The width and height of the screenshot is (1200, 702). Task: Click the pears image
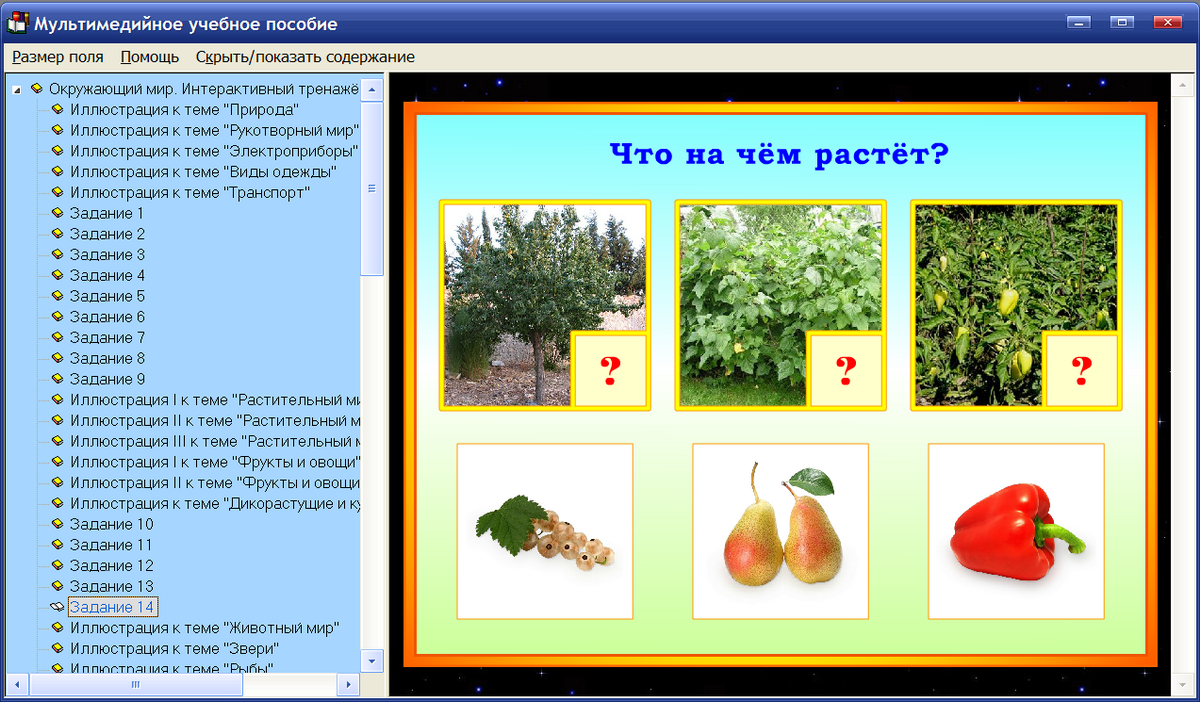click(x=780, y=530)
